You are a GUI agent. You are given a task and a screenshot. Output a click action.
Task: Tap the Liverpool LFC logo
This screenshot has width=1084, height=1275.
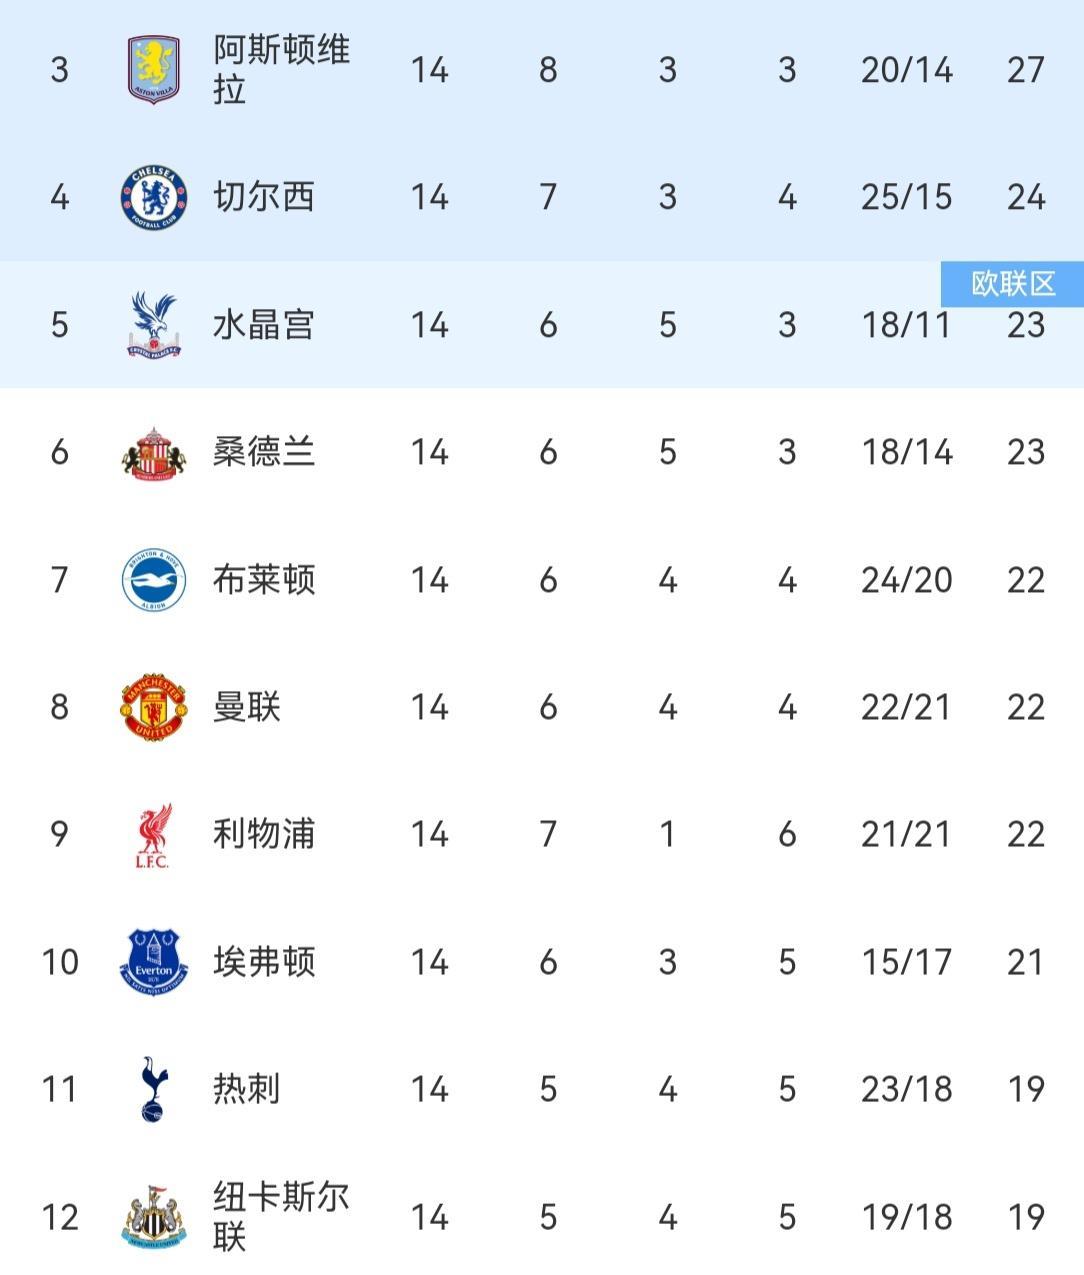coord(153,834)
